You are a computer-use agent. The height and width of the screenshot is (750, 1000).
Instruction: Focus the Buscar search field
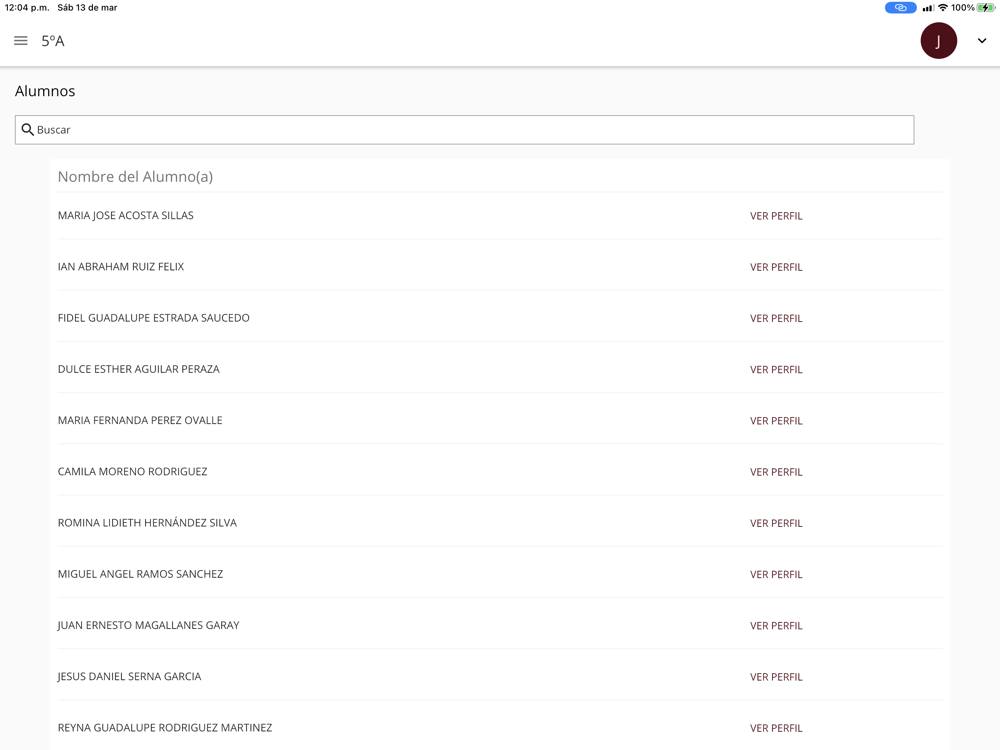470,130
